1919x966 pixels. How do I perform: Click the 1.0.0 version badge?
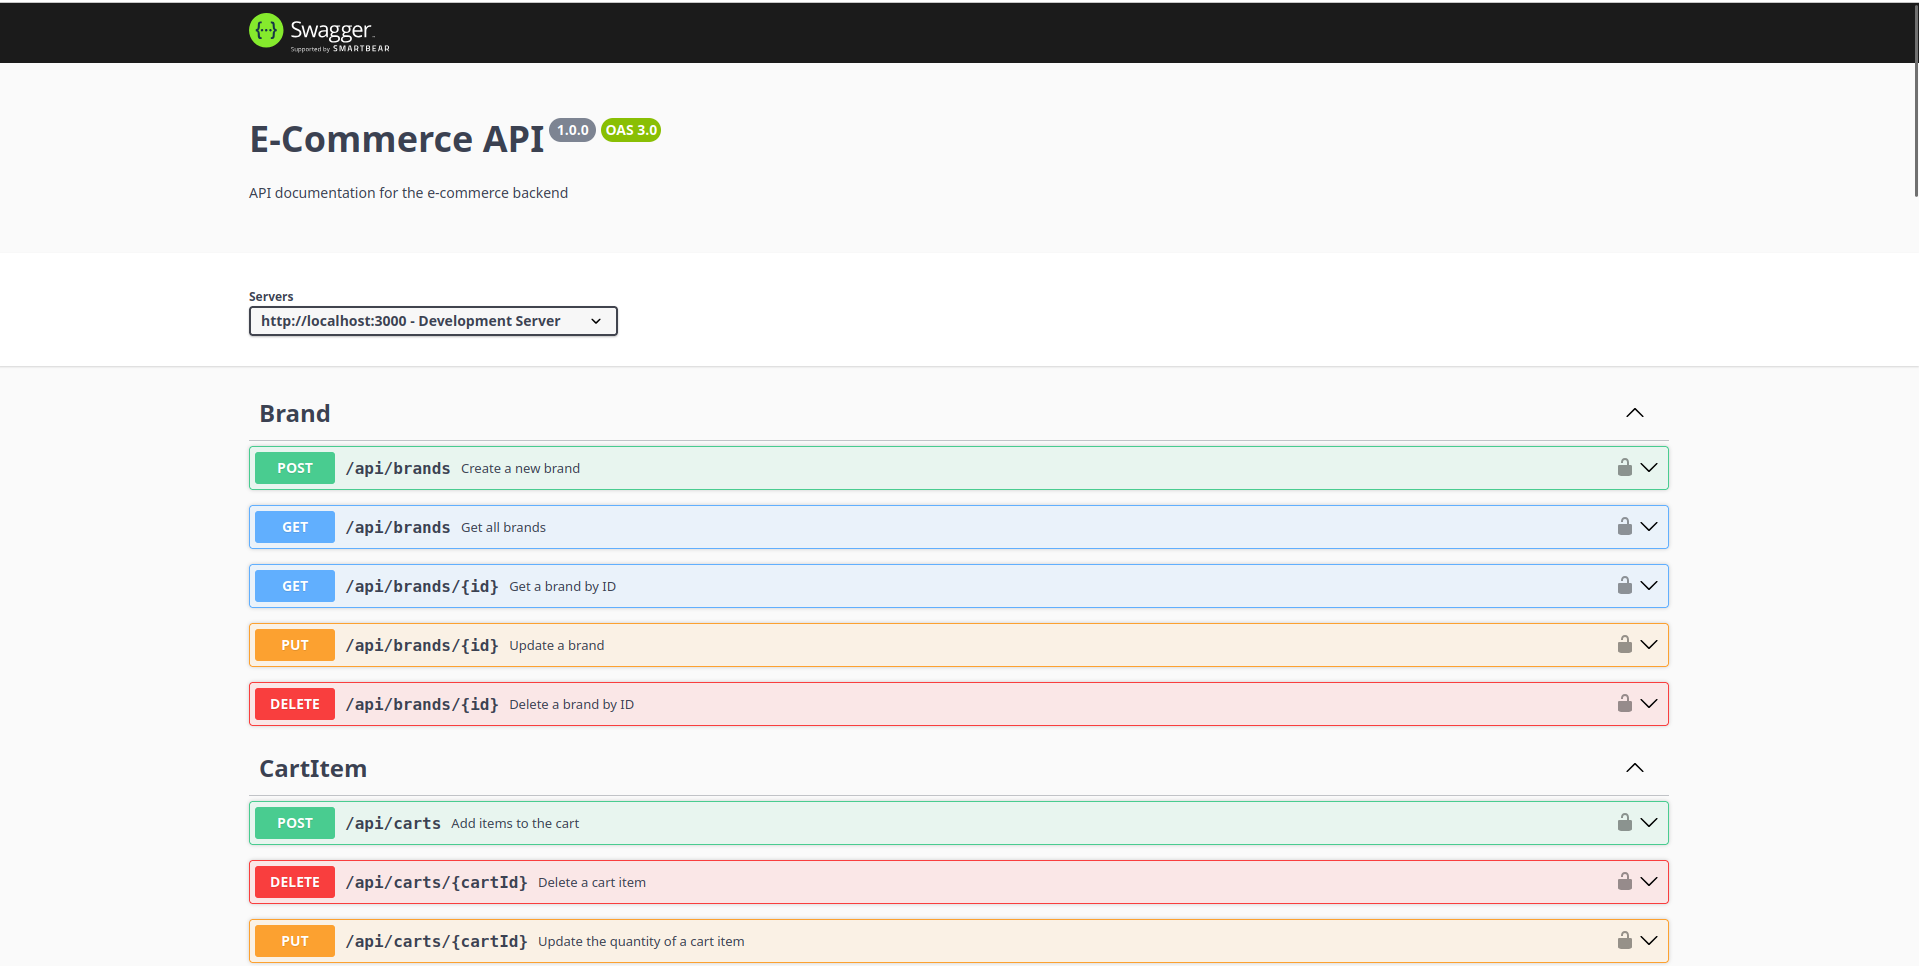click(573, 130)
